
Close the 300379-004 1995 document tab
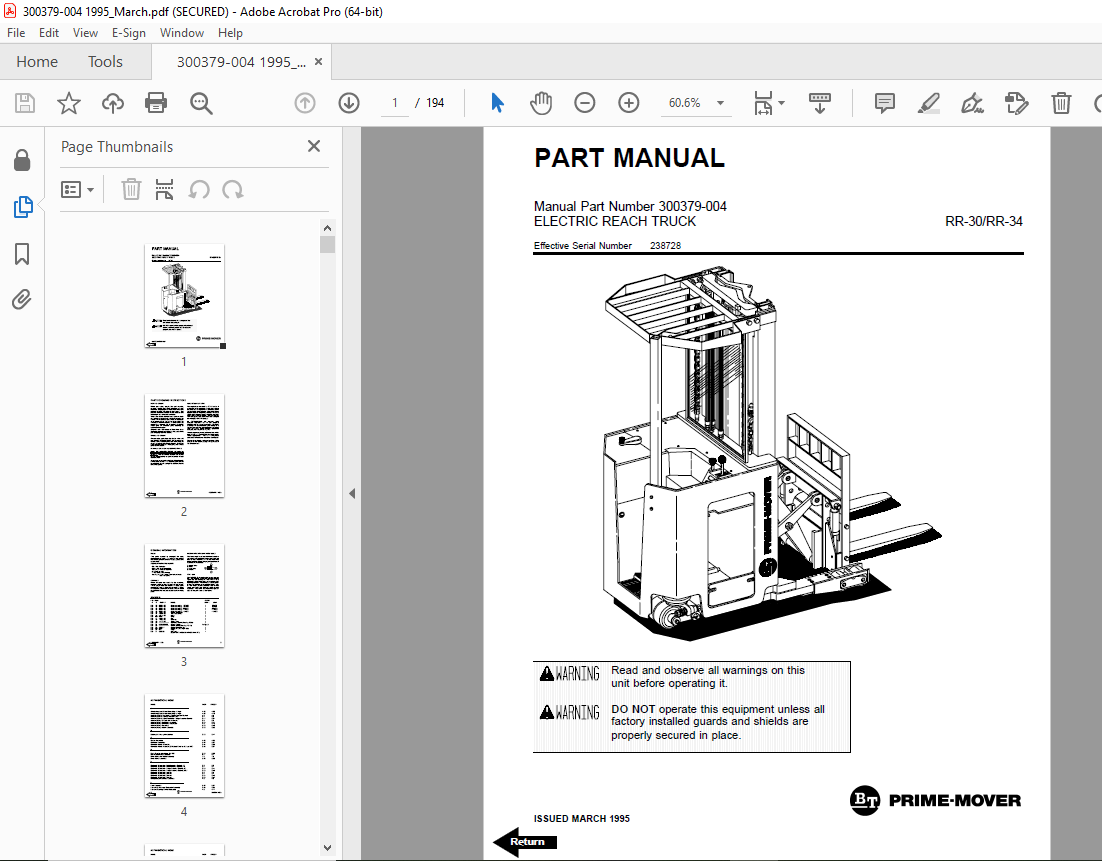[318, 62]
